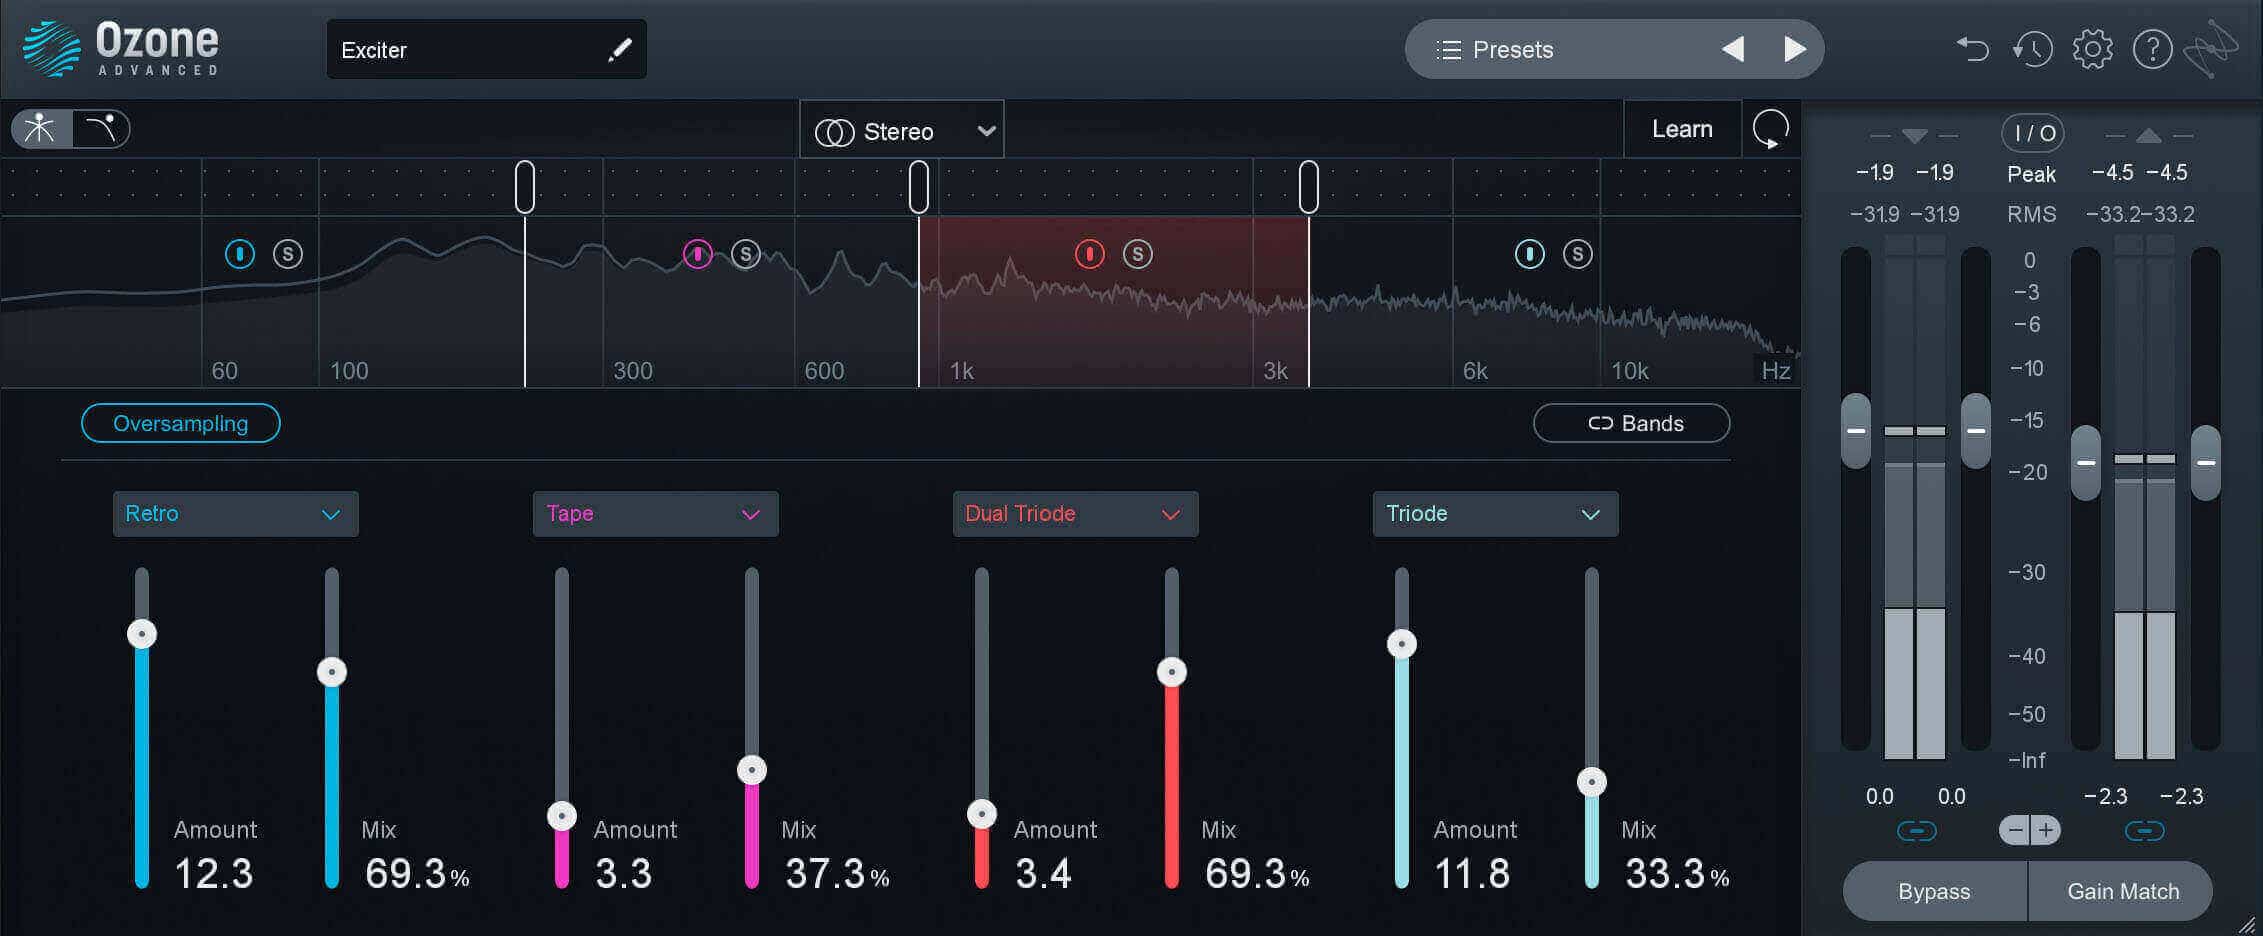Click the Learn button

pyautogui.click(x=1682, y=129)
